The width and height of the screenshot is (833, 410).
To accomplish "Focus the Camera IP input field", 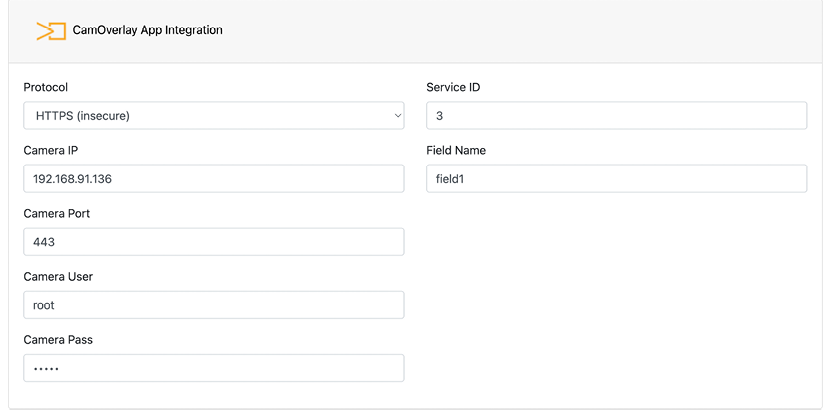I will tap(214, 178).
